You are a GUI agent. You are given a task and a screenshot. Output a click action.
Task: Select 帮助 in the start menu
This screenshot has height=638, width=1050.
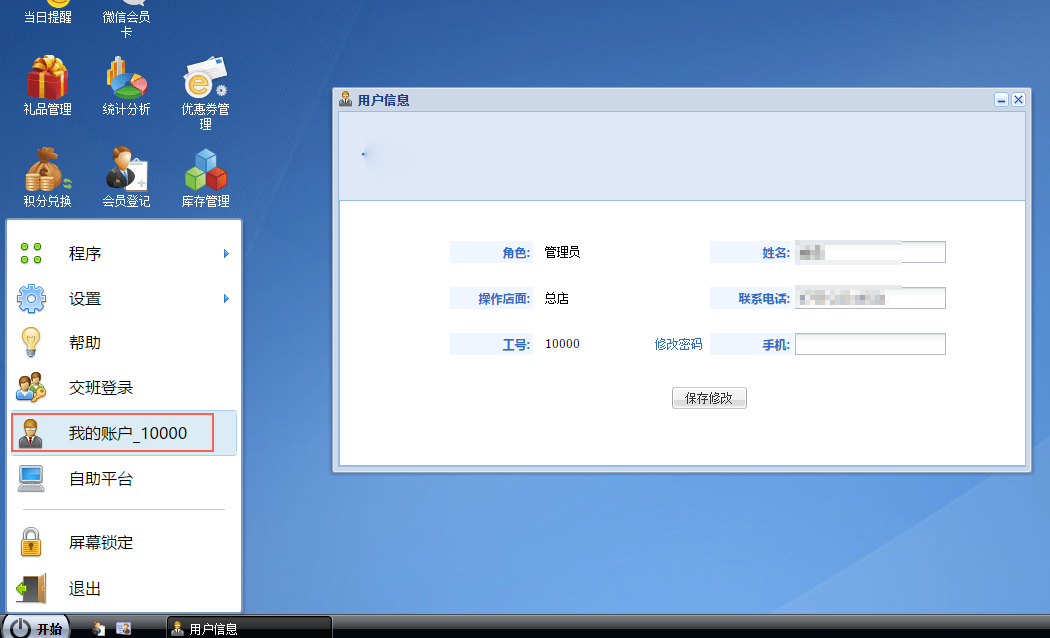tap(85, 343)
